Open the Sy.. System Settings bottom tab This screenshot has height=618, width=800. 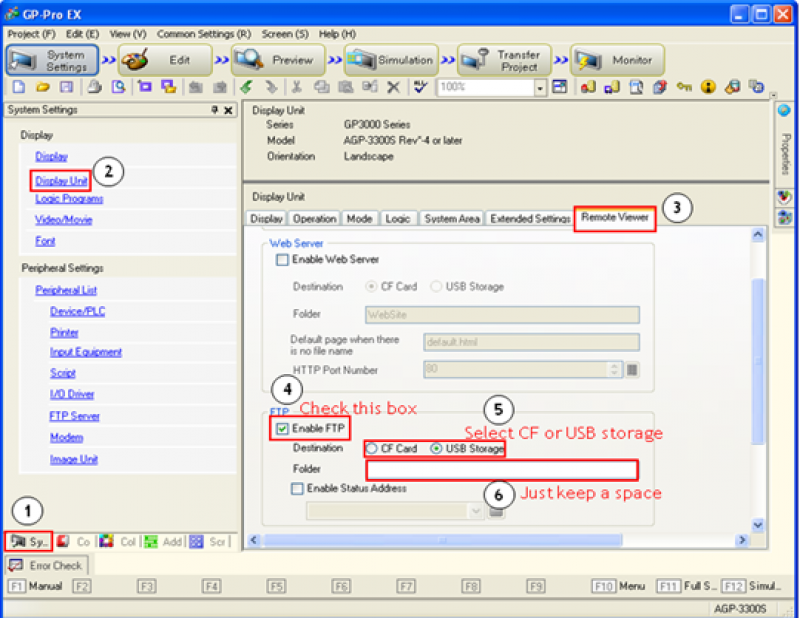tap(29, 541)
